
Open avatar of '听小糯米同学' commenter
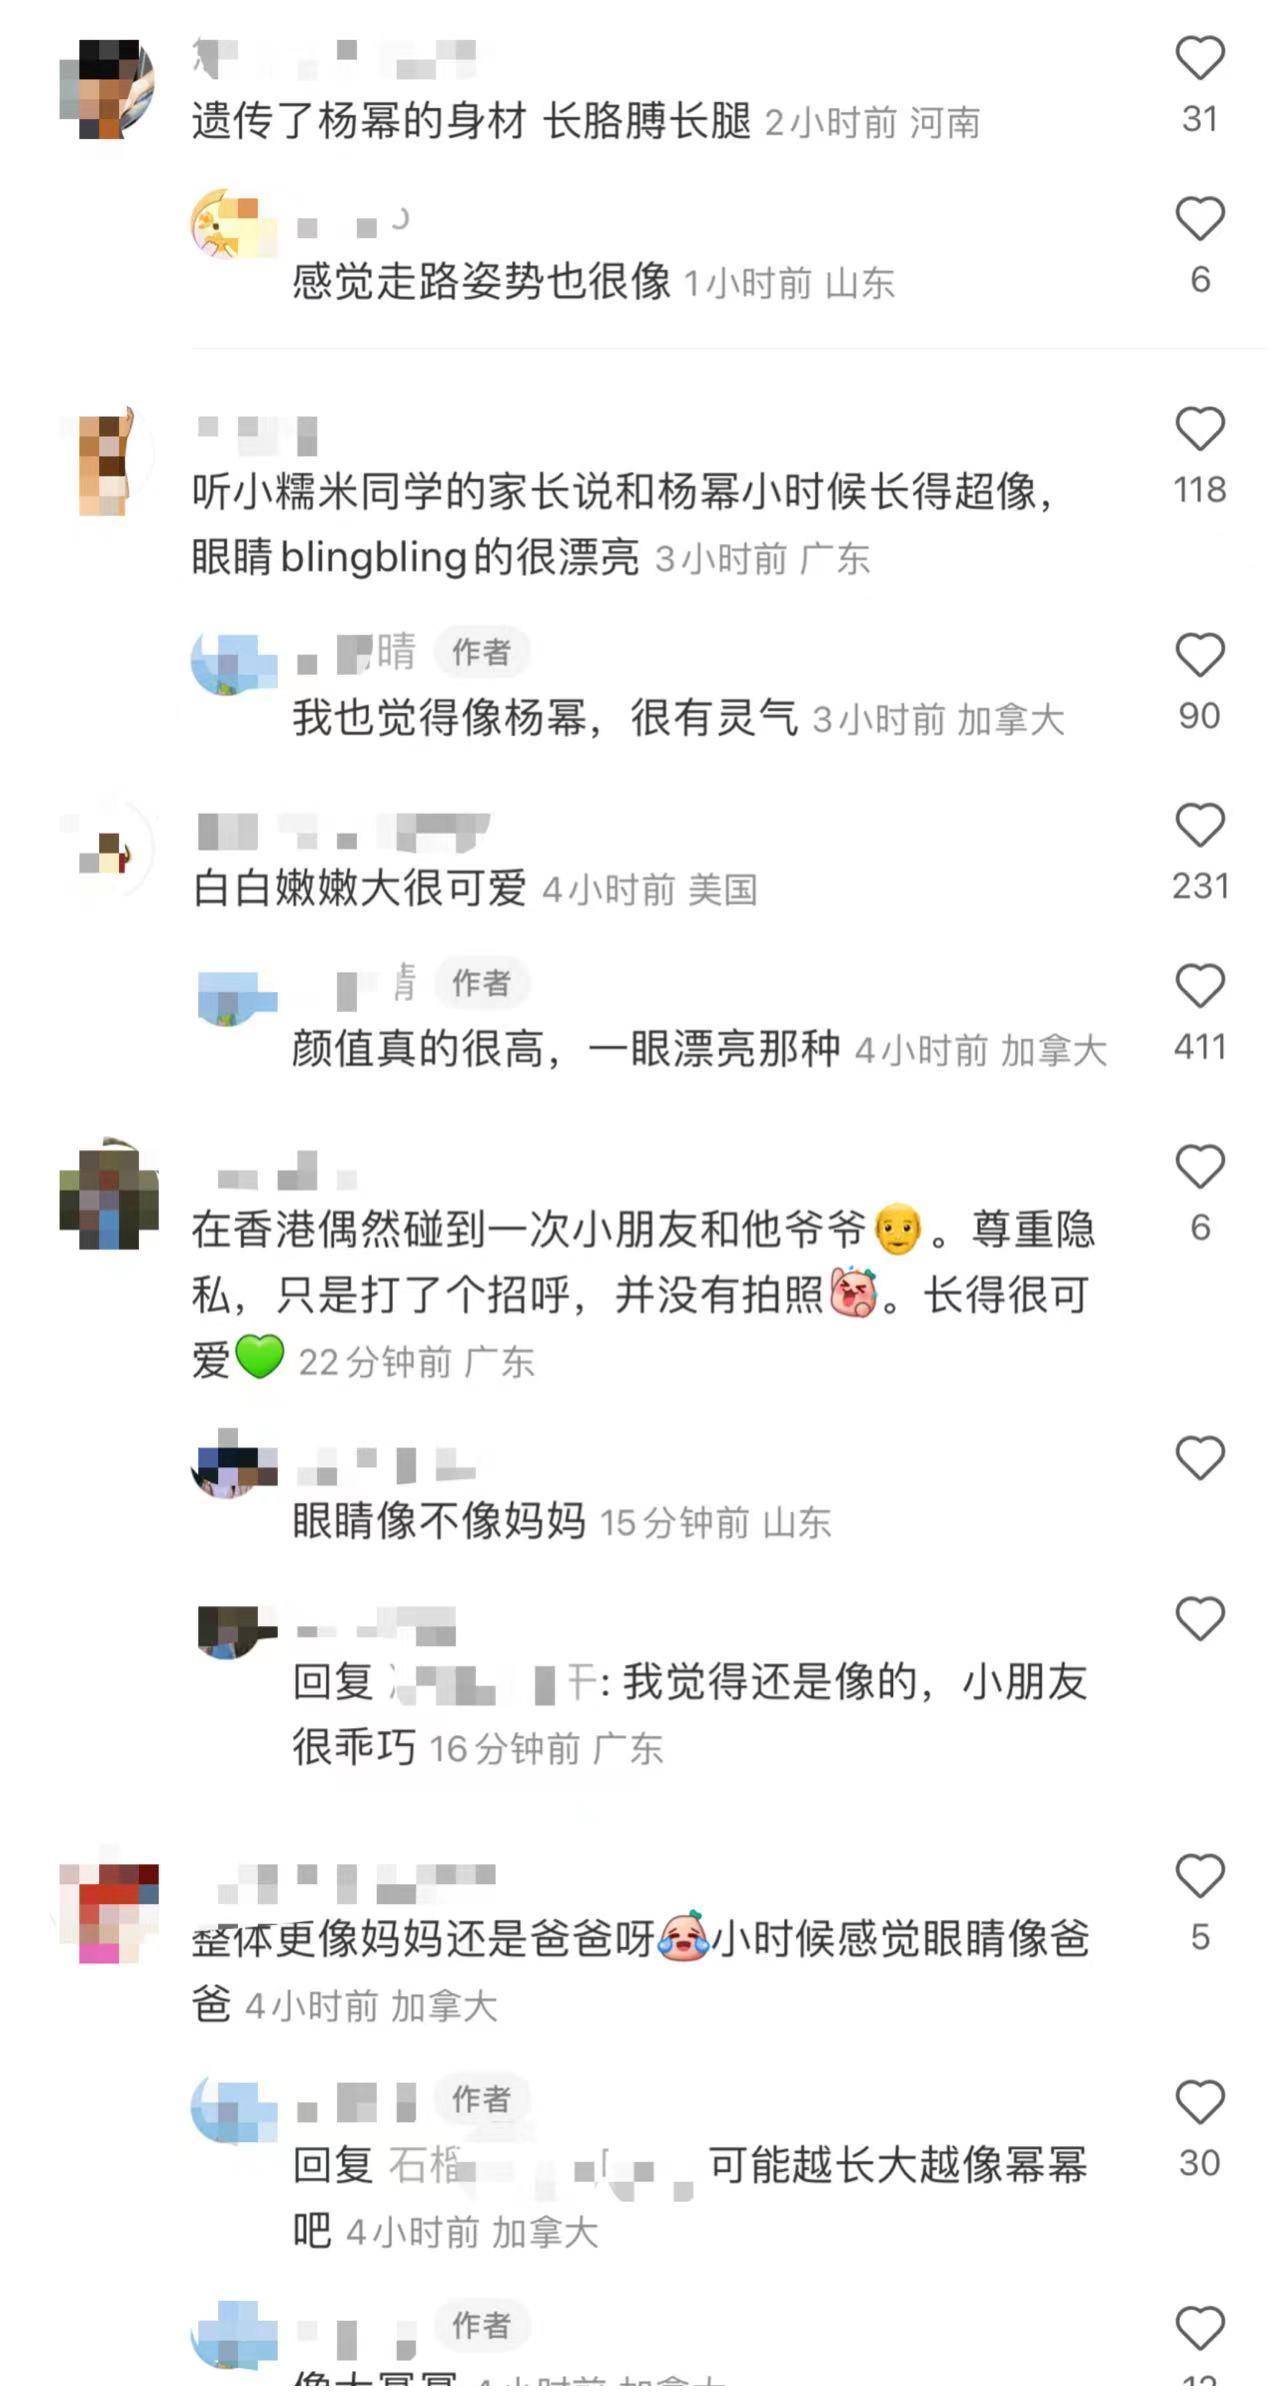(108, 460)
